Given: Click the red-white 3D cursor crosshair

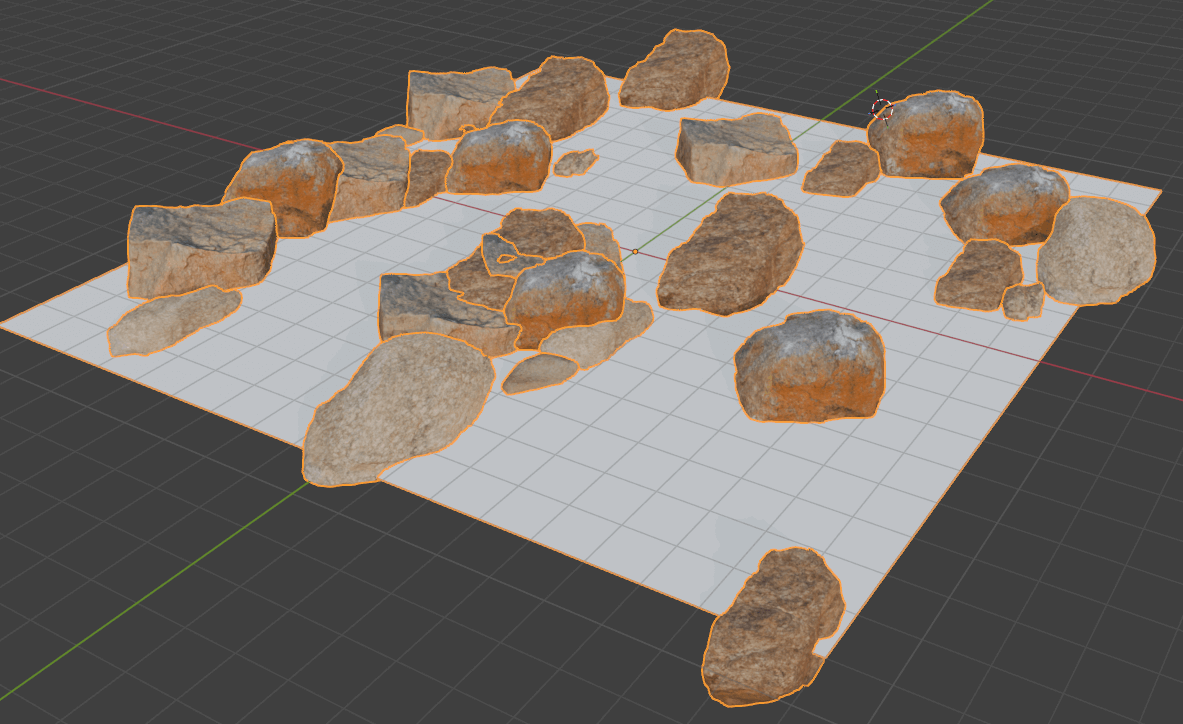Looking at the screenshot, I should tap(881, 109).
